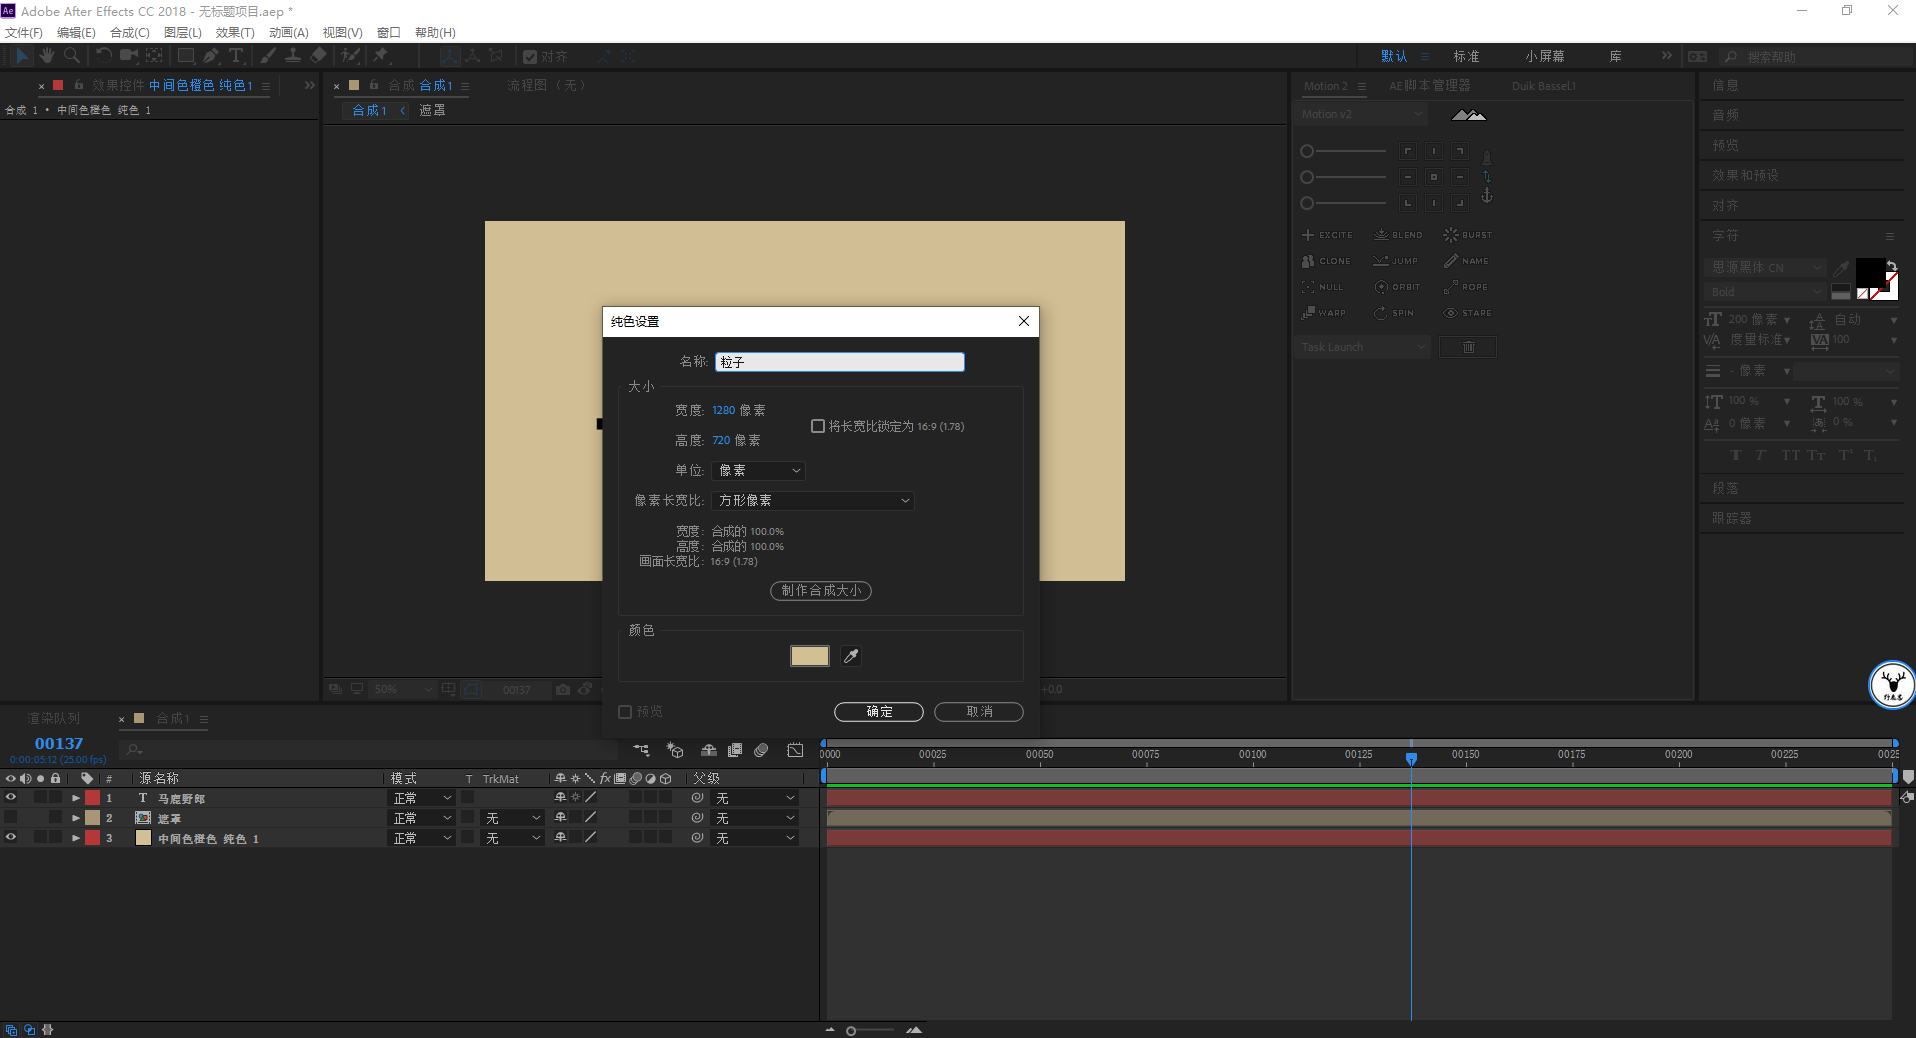Expand the 马鹿野郎 layer properties

[76, 798]
